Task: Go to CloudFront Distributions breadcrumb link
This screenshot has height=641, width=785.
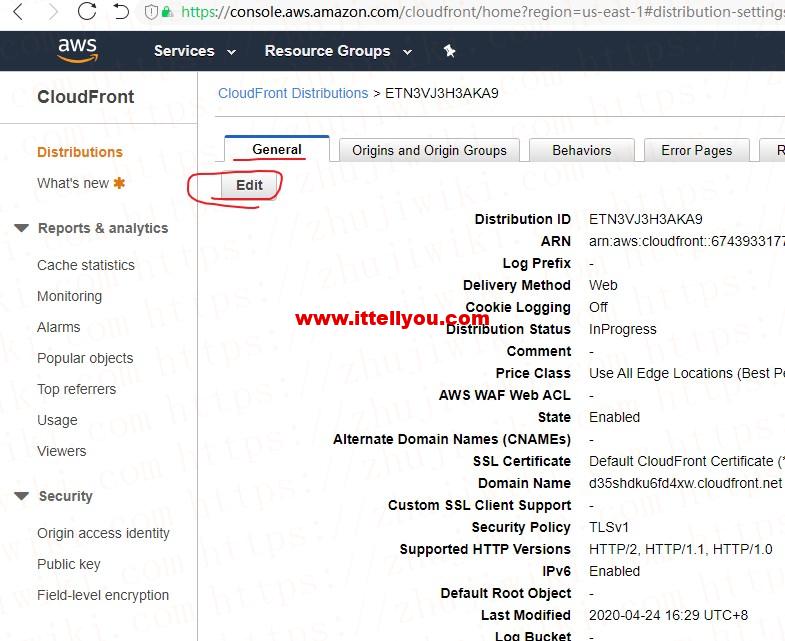Action: click(293, 93)
